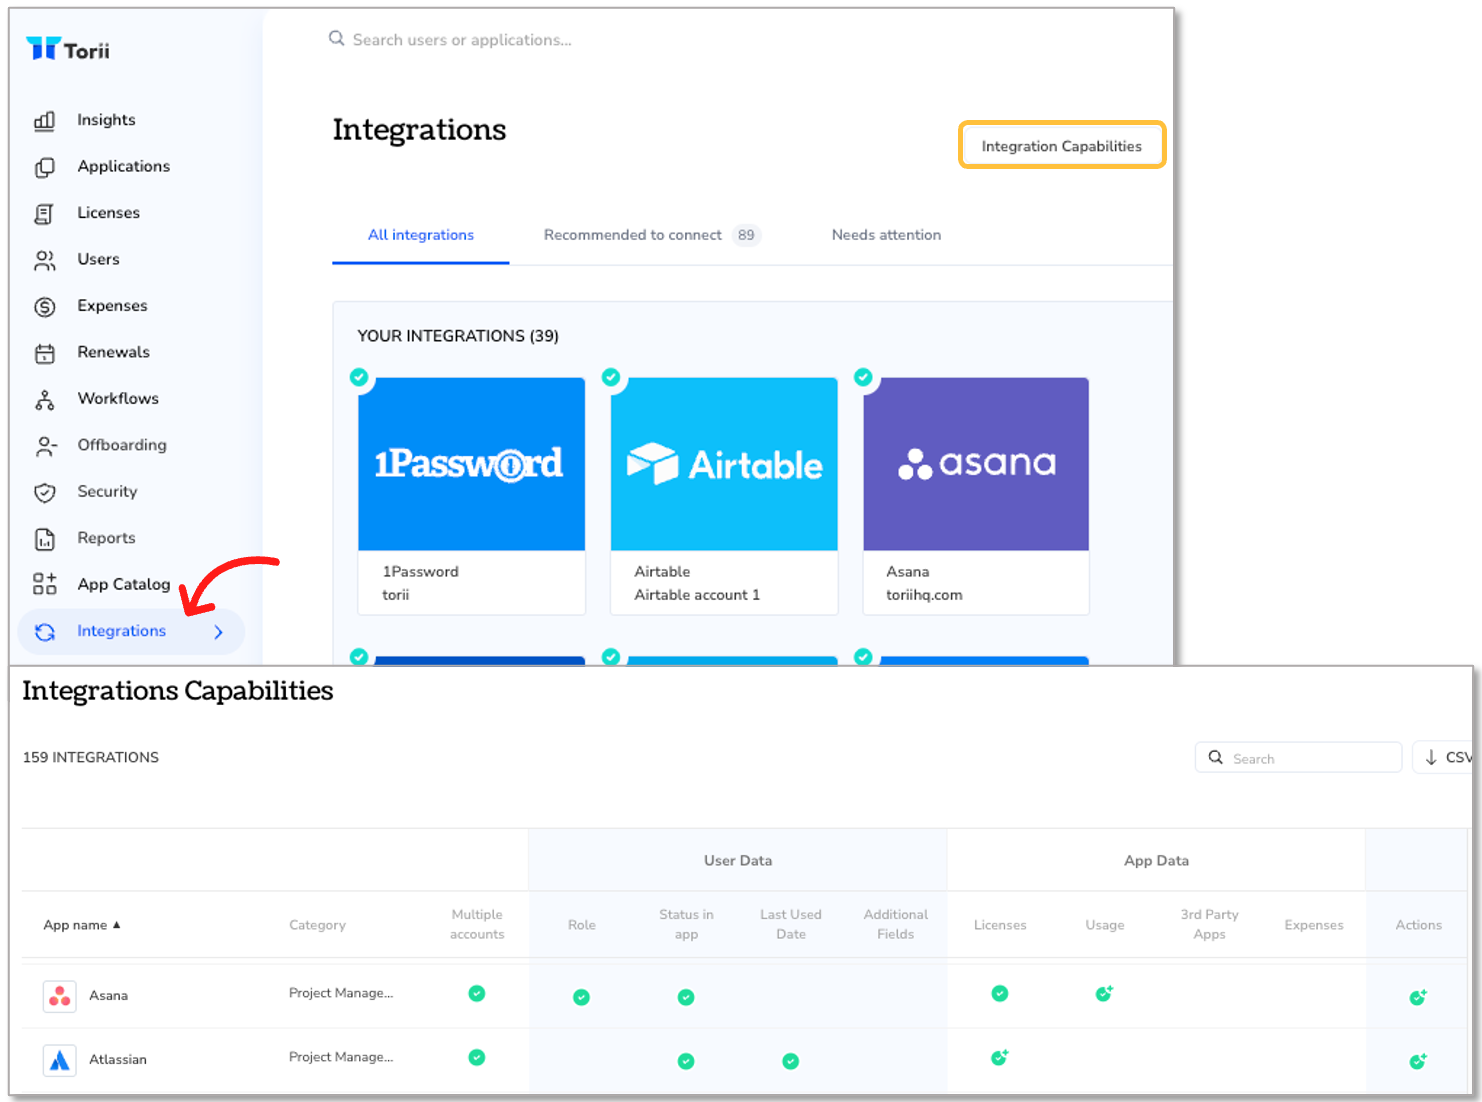The height and width of the screenshot is (1102, 1482).
Task: Click the Users sidebar icon
Action: [45, 260]
